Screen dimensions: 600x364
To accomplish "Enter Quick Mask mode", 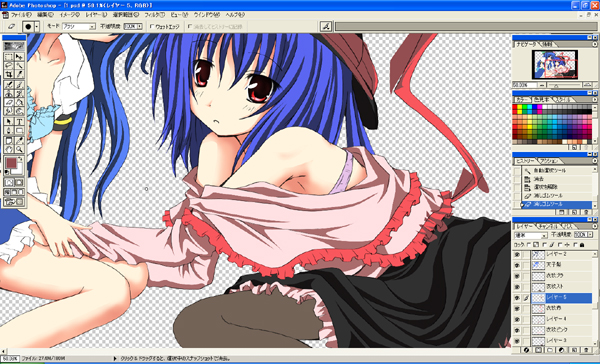I will [x=19, y=182].
